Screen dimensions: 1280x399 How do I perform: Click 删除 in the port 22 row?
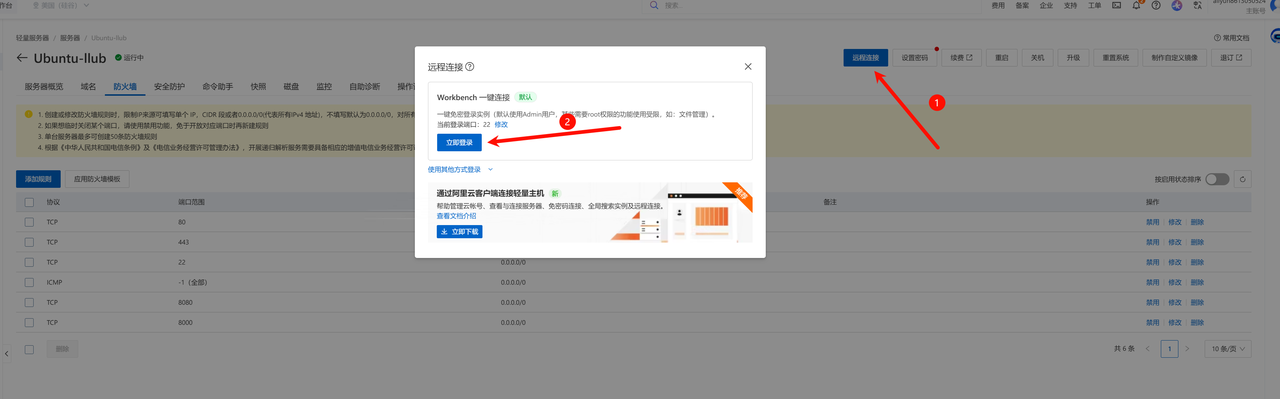(1197, 262)
